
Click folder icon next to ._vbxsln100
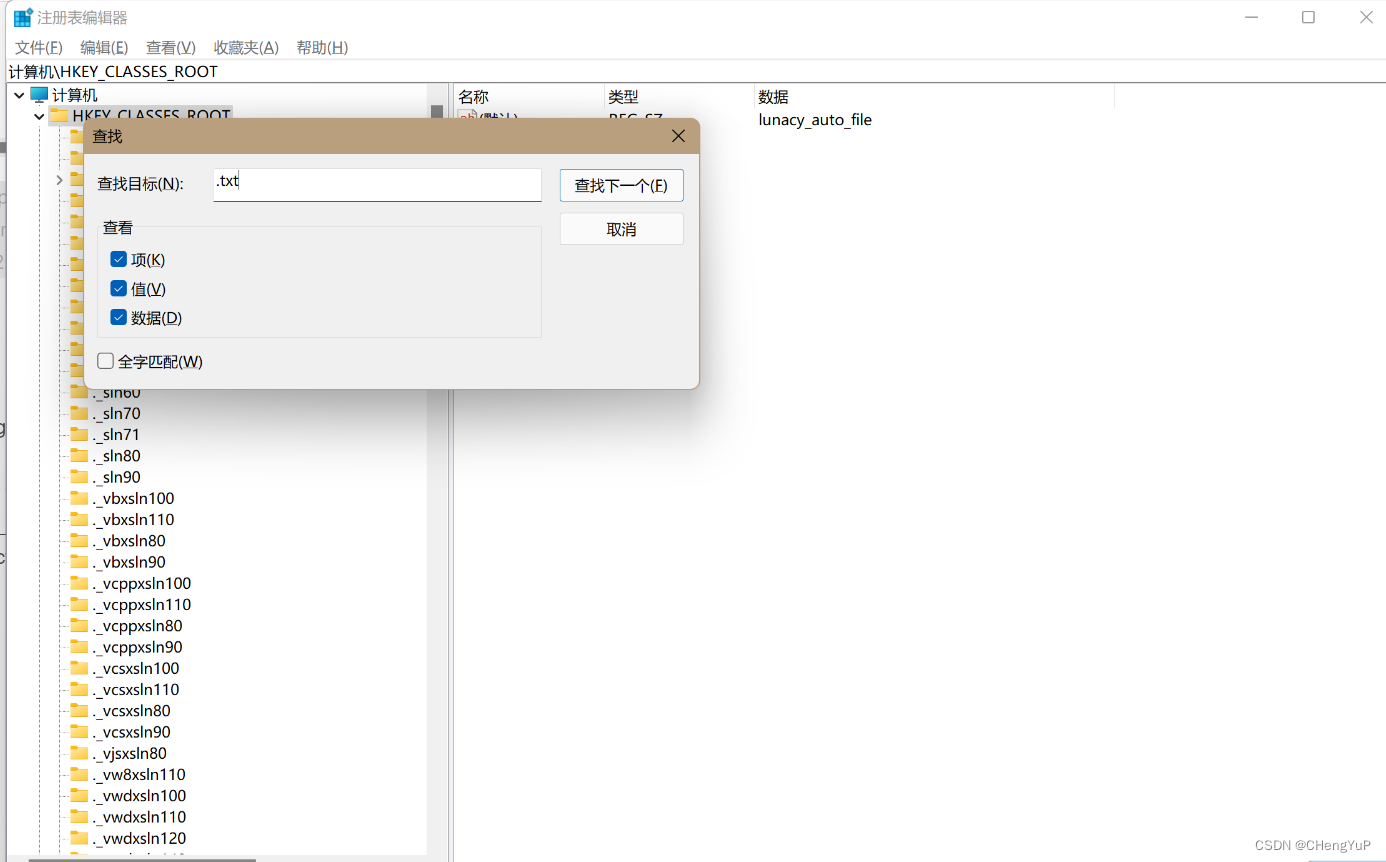point(79,498)
